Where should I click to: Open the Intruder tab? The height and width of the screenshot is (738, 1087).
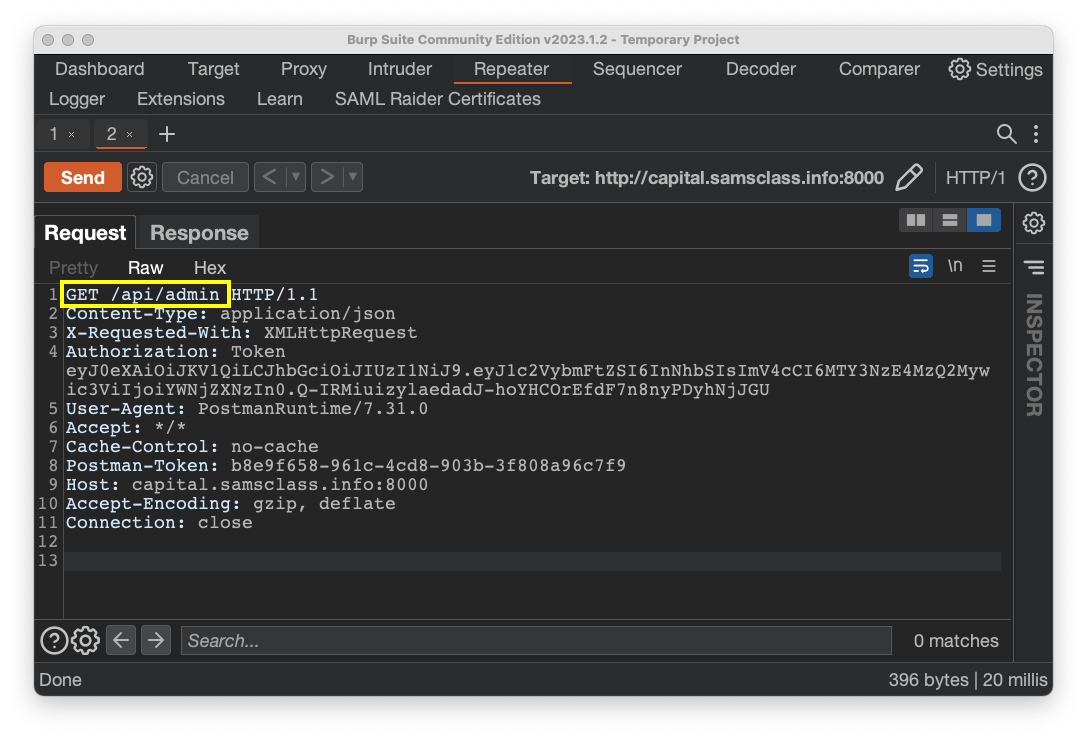pos(400,69)
